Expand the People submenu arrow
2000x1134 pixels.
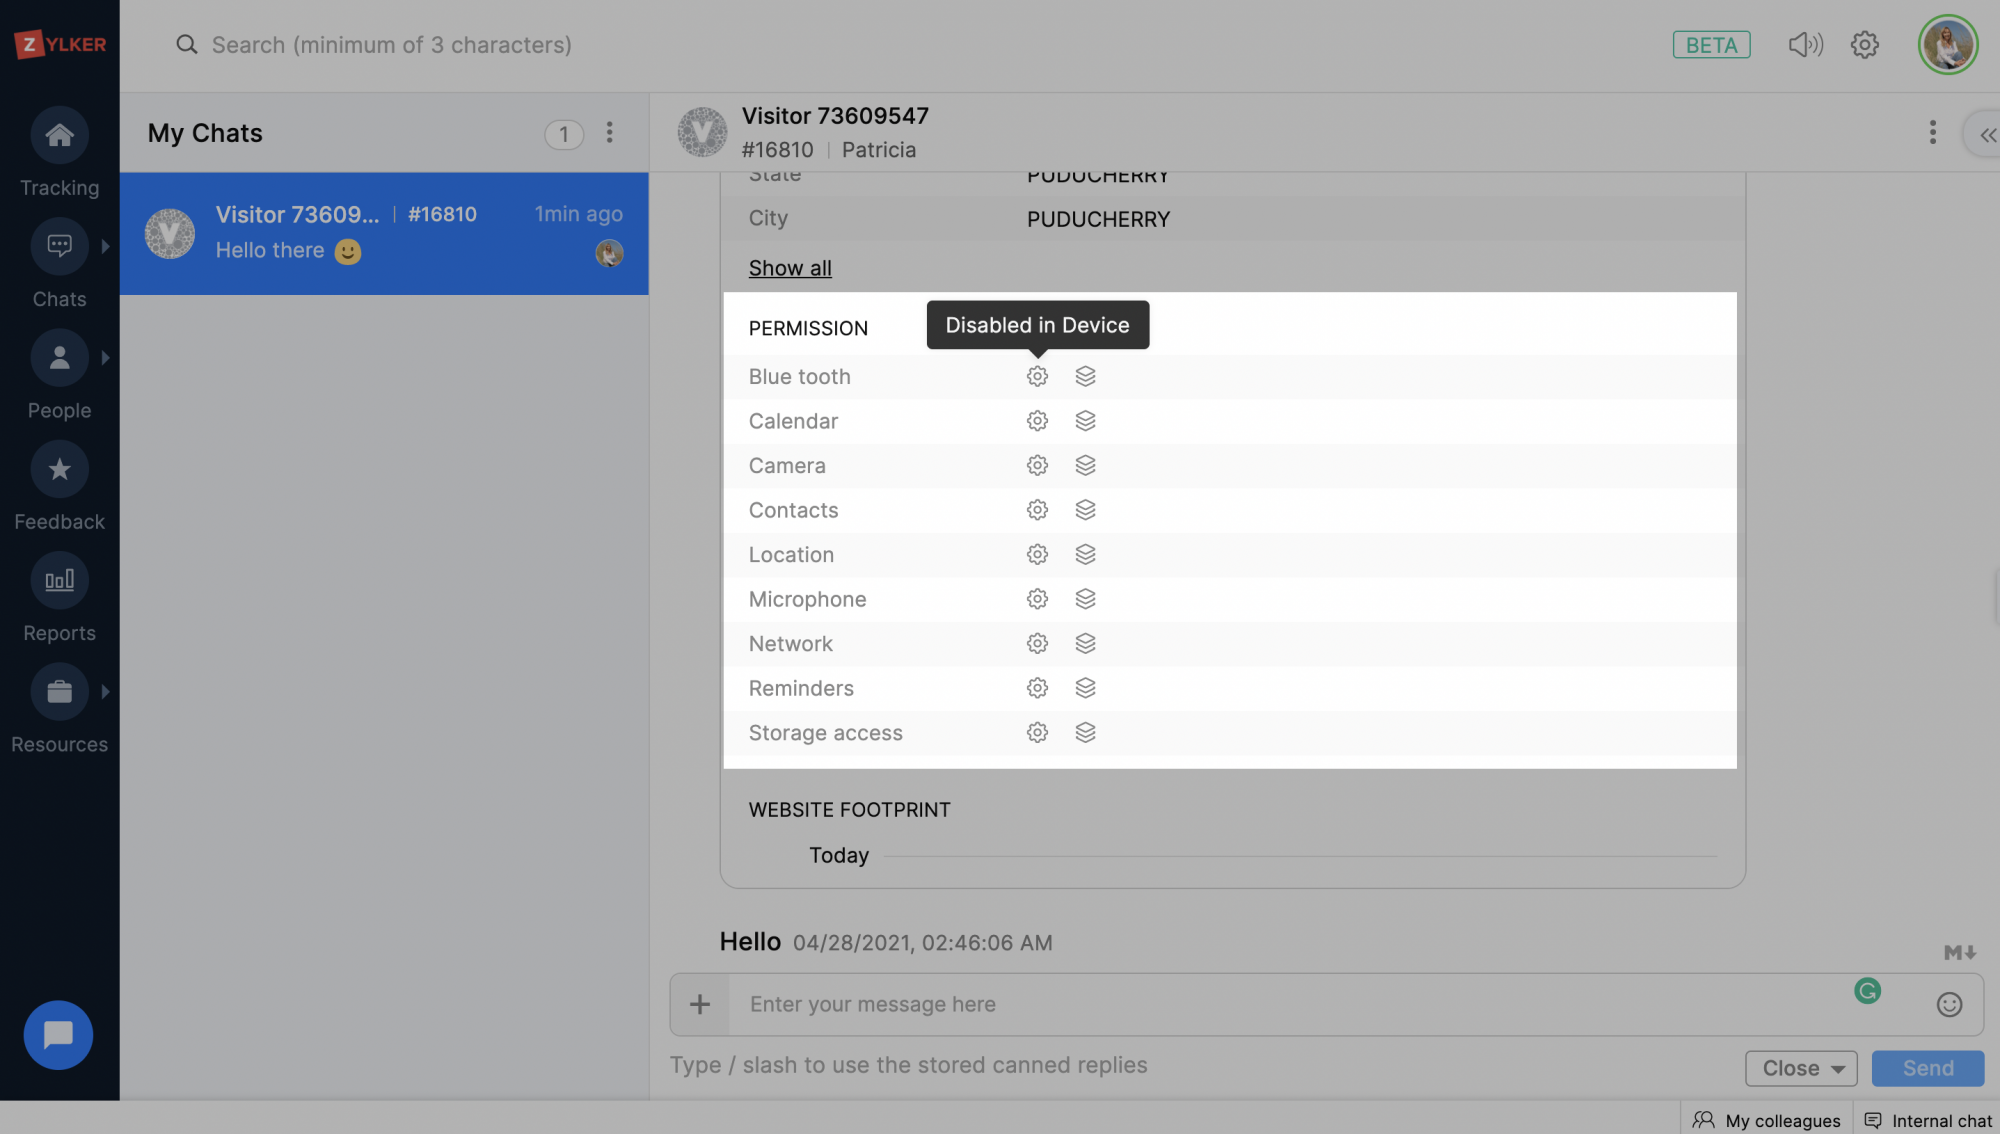pyautogui.click(x=105, y=358)
